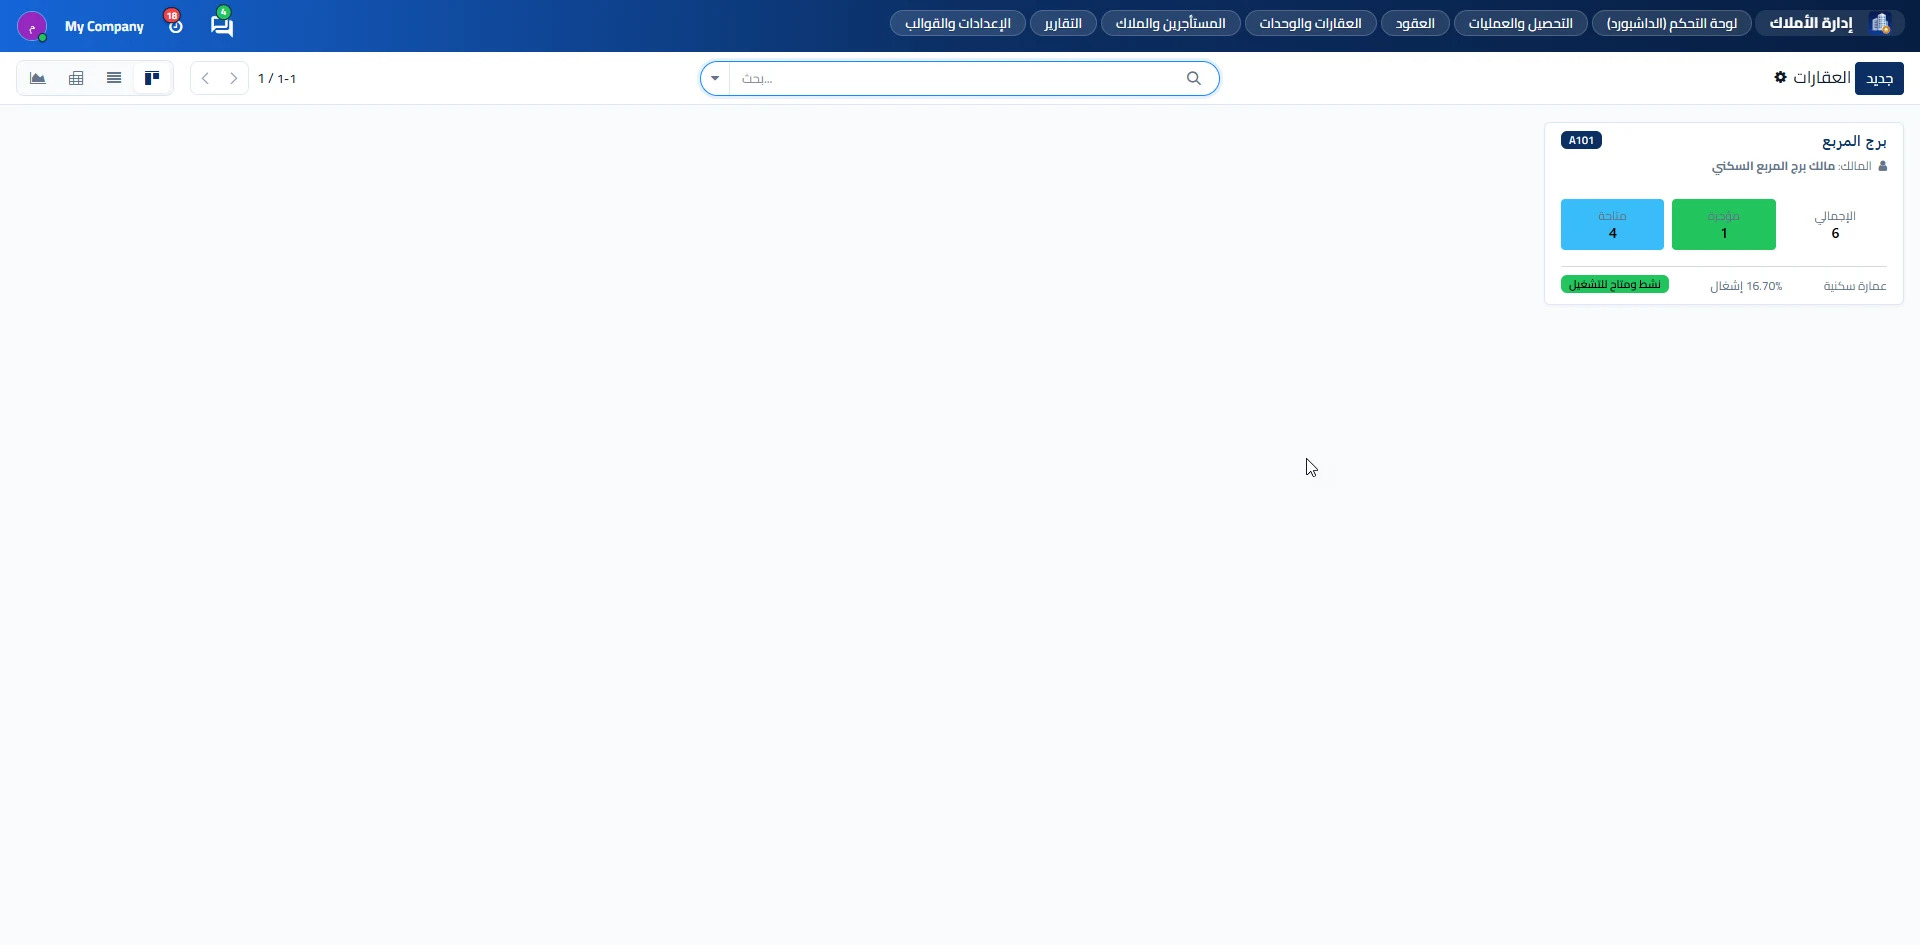Screen dimensions: 1920x945
Task: Open the برج المربع property card title
Action: [1854, 141]
